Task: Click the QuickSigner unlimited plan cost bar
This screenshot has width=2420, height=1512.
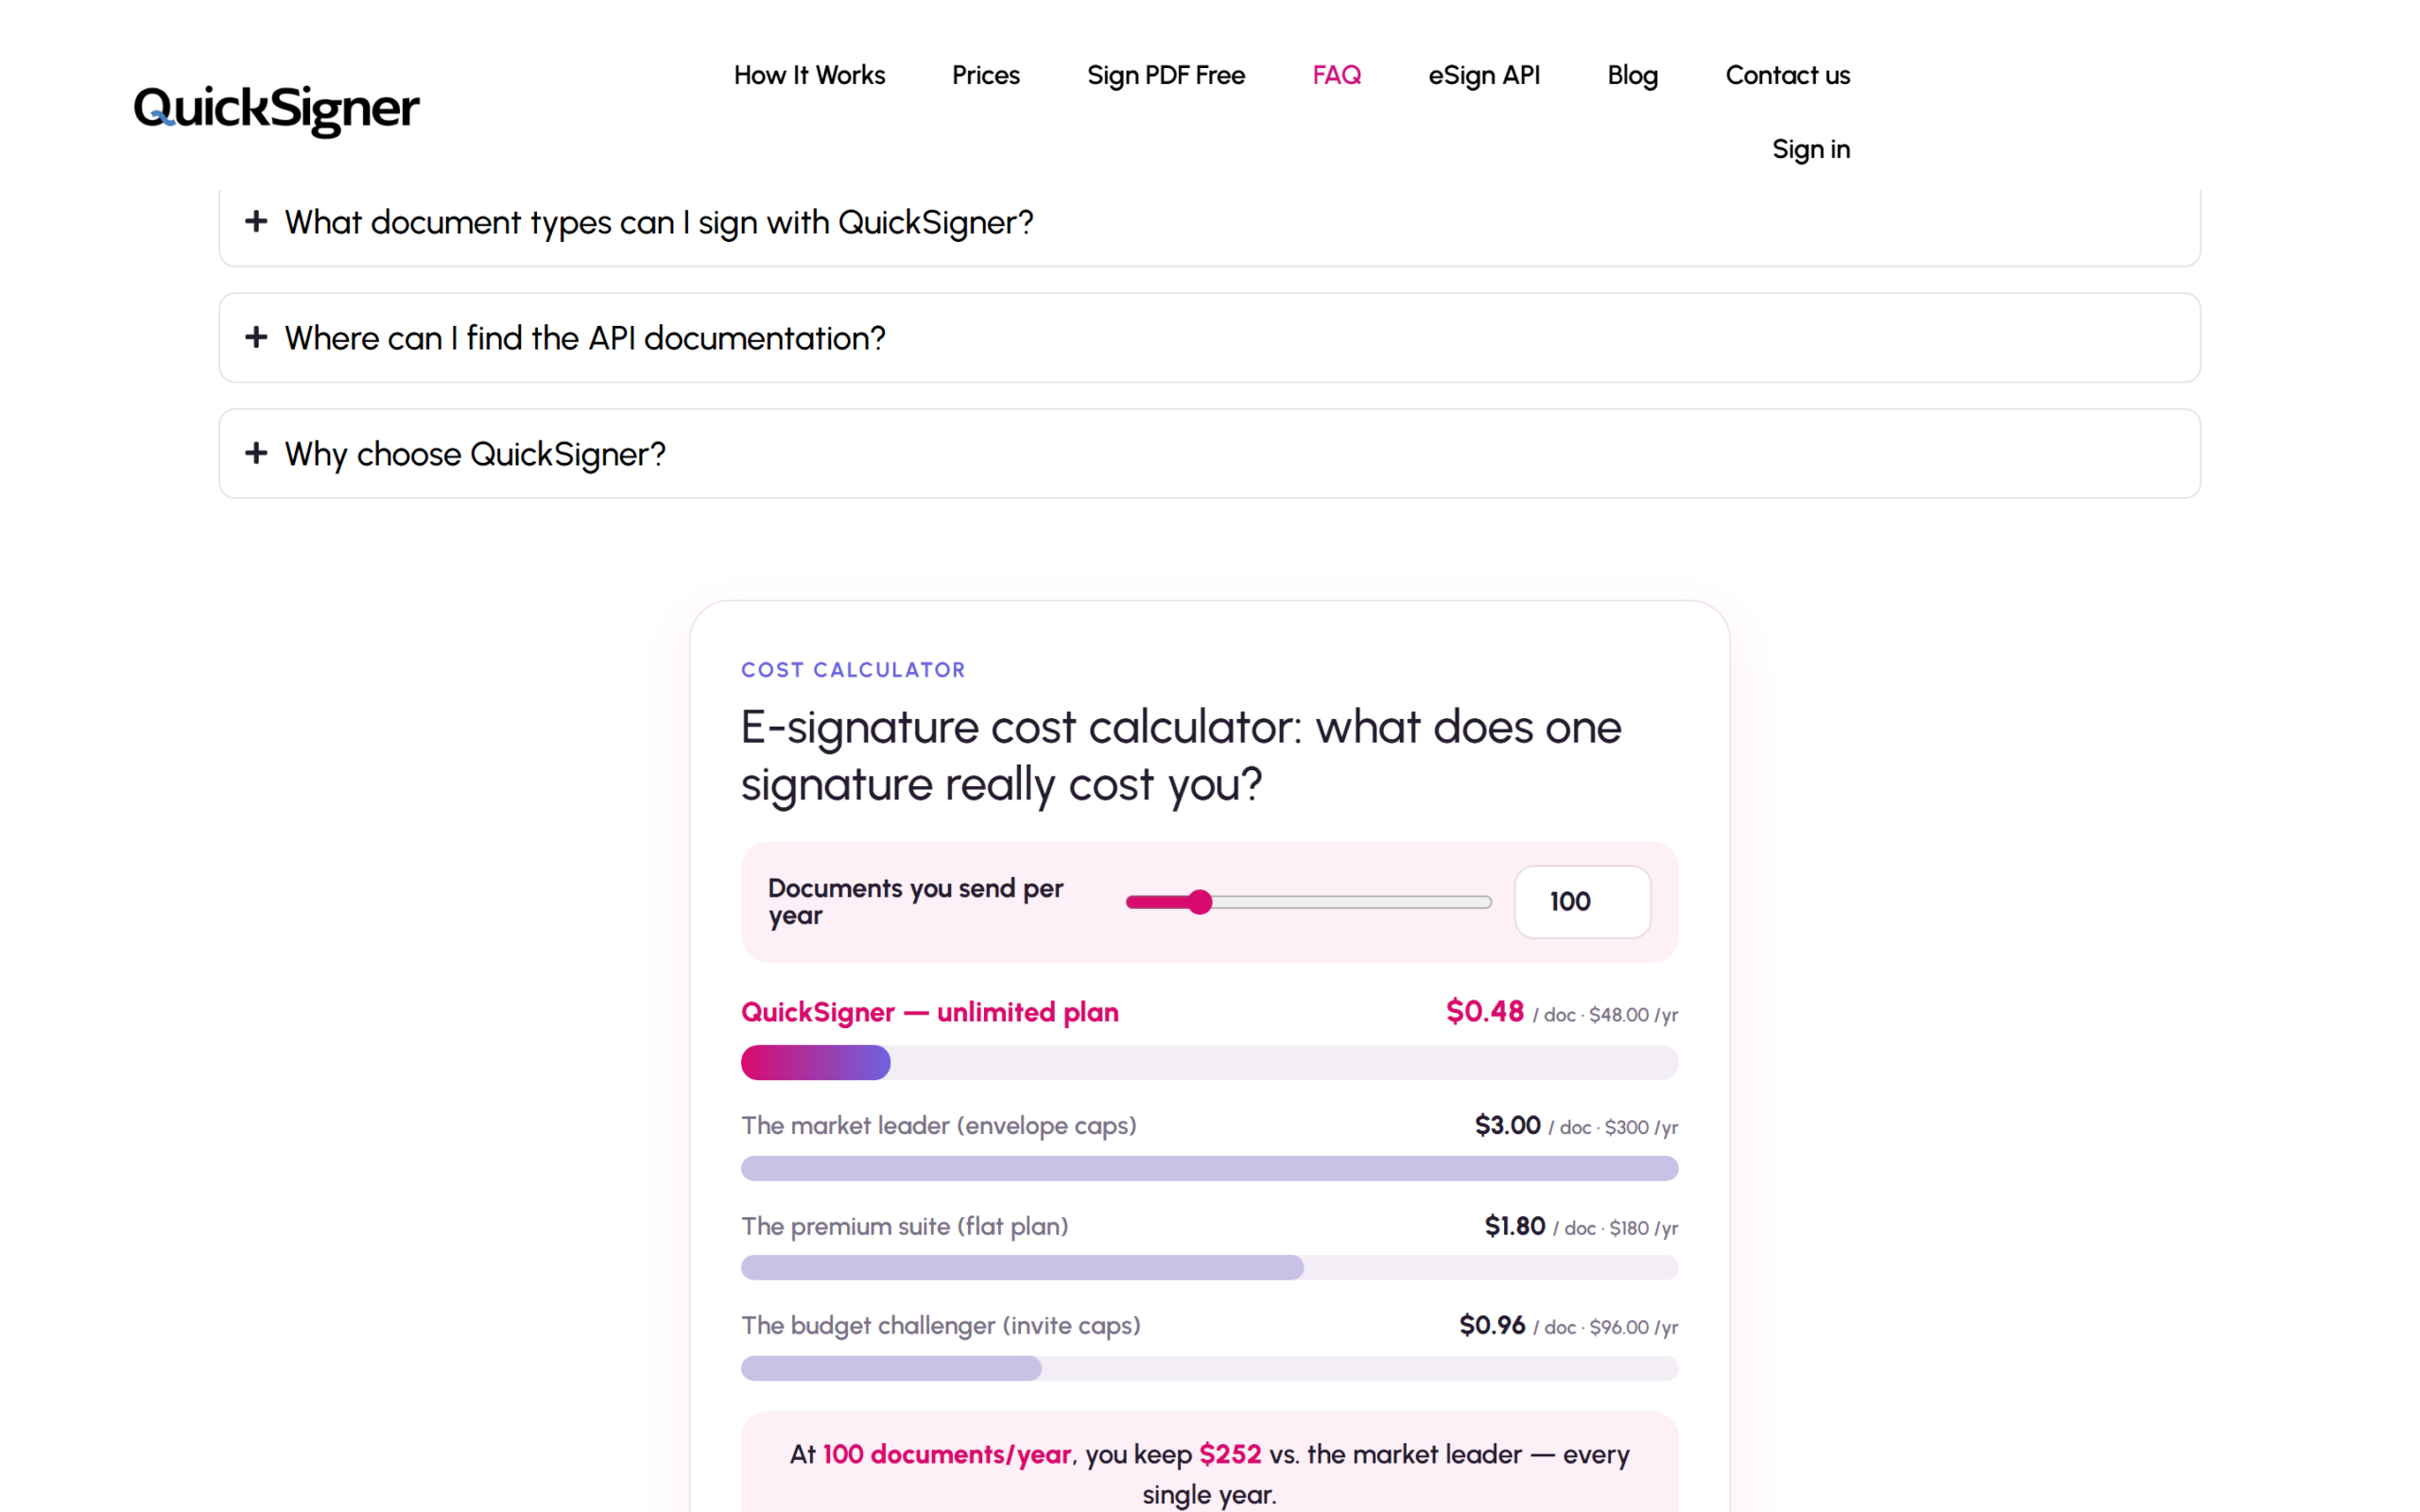Action: tap(1209, 1062)
